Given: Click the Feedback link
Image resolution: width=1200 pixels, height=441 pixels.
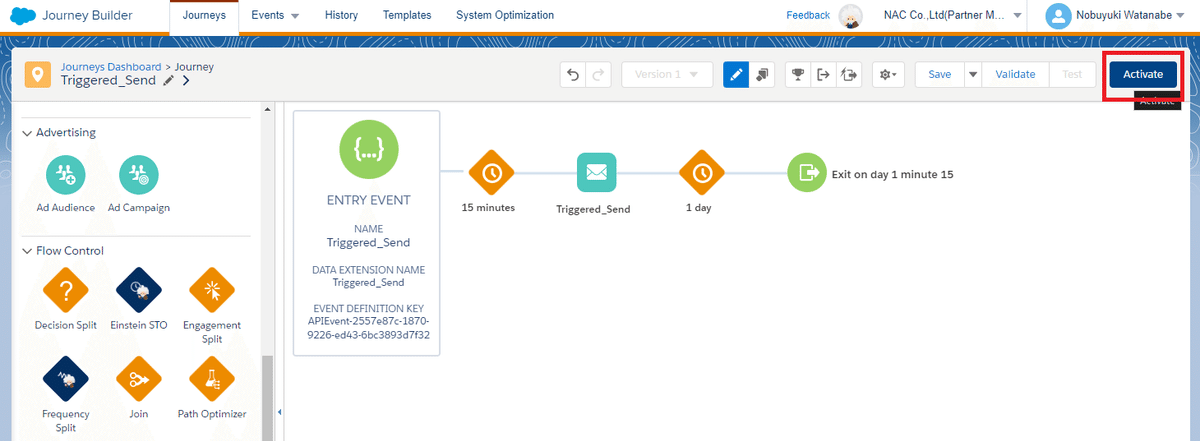Looking at the screenshot, I should pyautogui.click(x=808, y=15).
